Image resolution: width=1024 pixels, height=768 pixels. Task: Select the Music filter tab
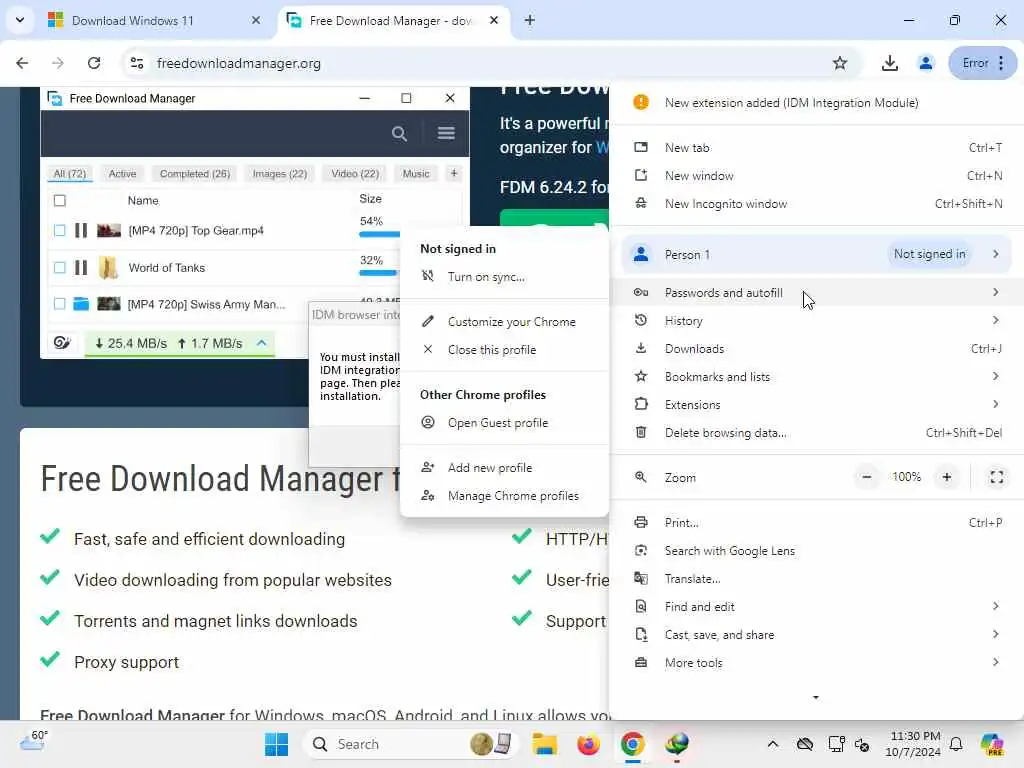pyautogui.click(x=416, y=174)
